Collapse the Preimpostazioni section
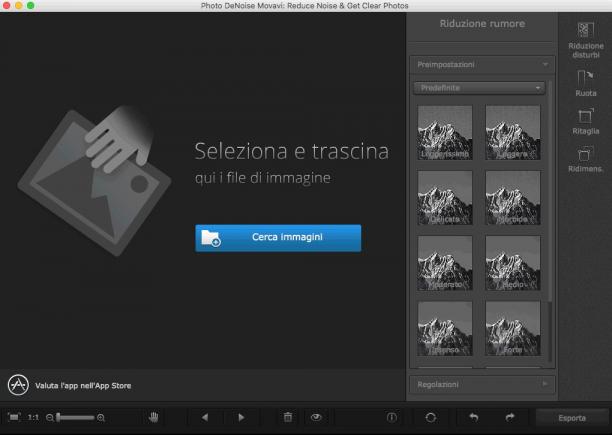The width and height of the screenshot is (612, 435). click(x=482, y=64)
